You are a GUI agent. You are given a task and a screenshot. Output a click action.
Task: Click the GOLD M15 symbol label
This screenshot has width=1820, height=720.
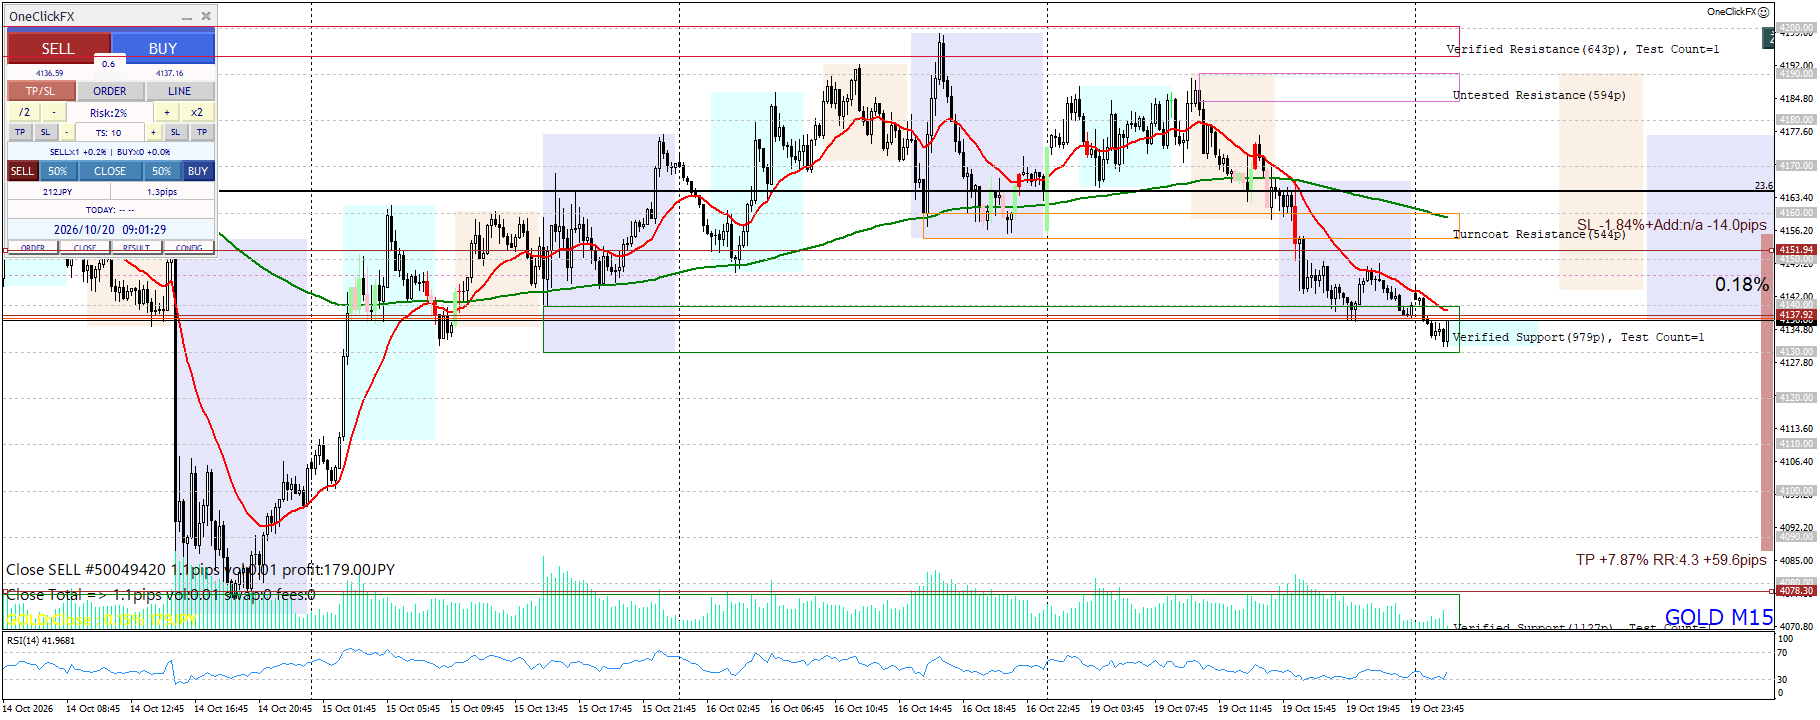click(1719, 617)
